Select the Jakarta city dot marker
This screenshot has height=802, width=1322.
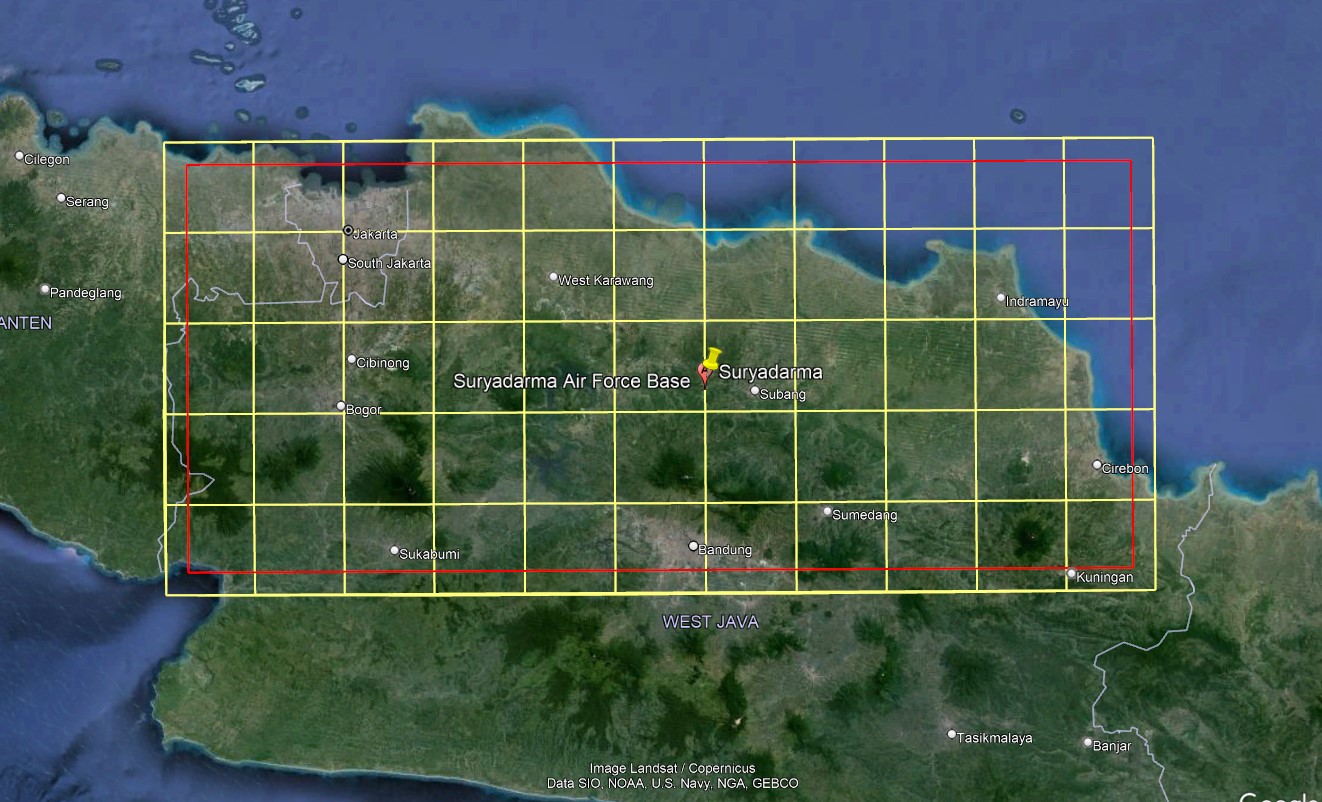pyautogui.click(x=348, y=231)
